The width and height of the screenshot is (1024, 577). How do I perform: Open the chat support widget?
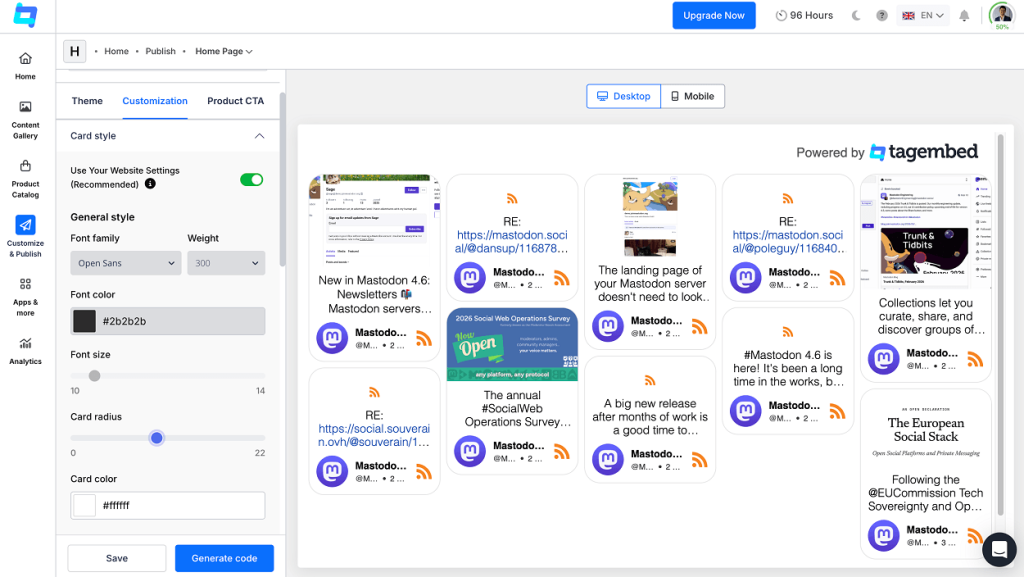(x=999, y=550)
